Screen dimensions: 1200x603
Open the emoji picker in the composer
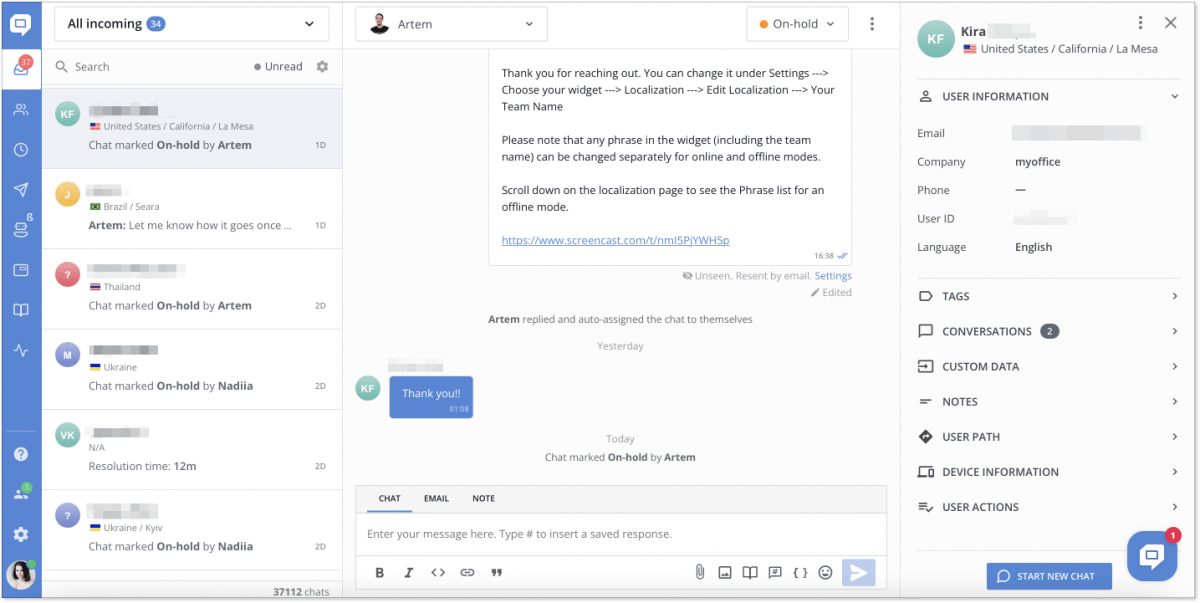point(826,572)
